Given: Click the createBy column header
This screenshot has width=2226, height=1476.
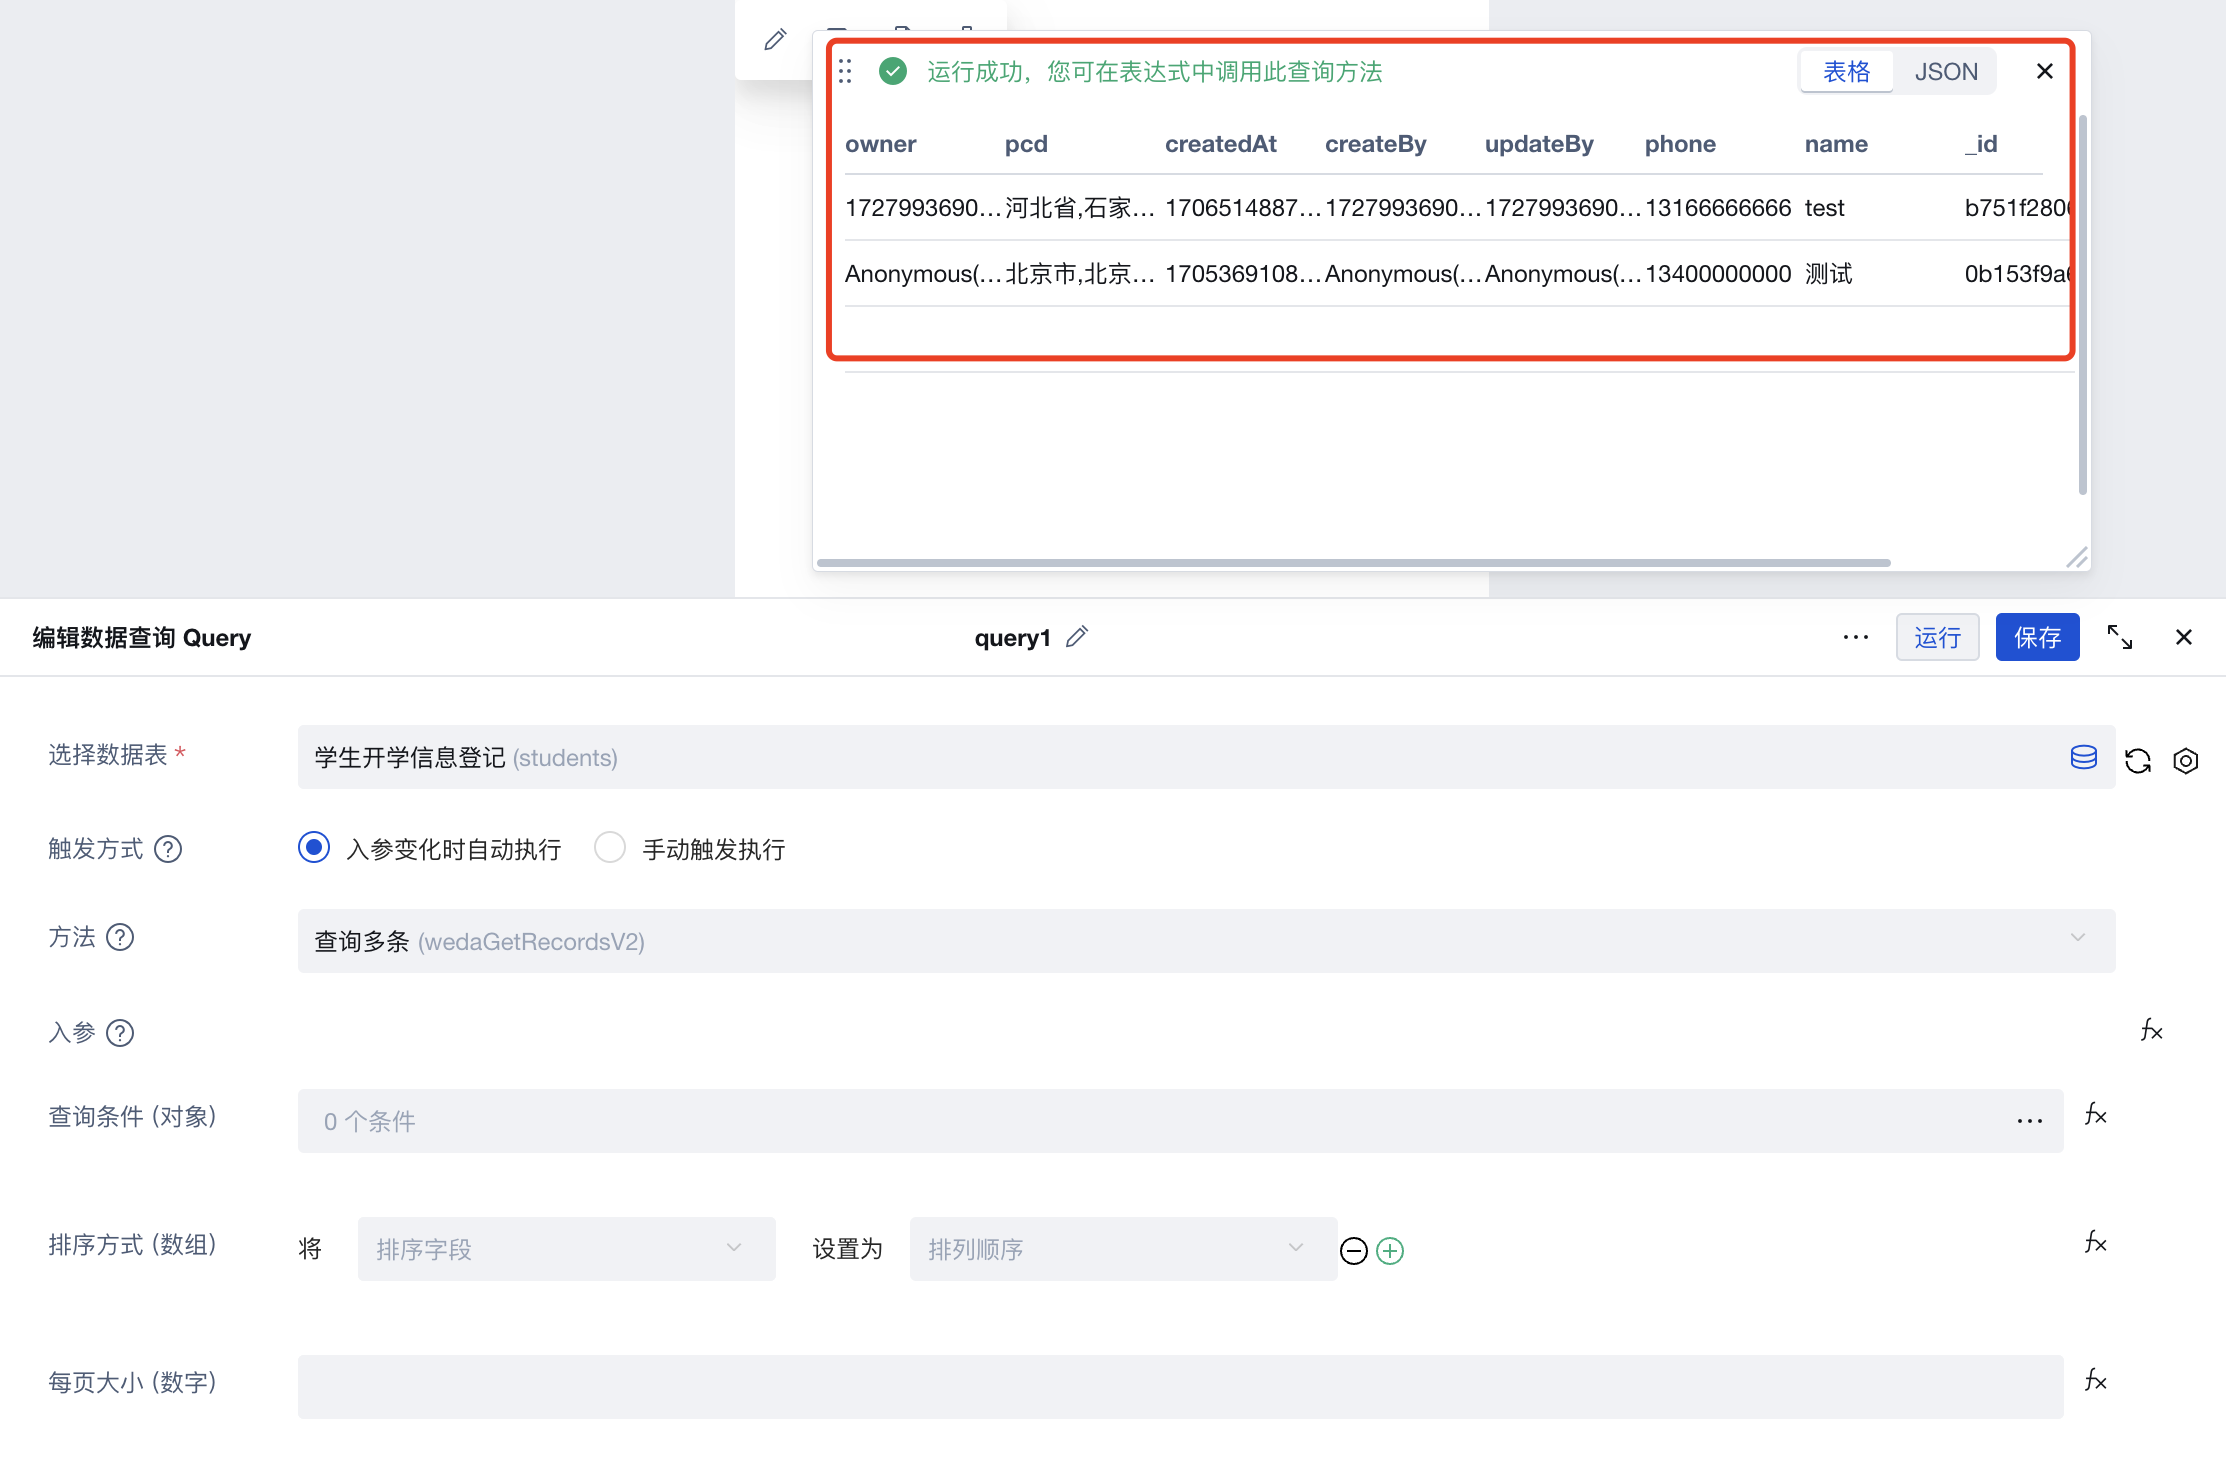Looking at the screenshot, I should 1376,144.
